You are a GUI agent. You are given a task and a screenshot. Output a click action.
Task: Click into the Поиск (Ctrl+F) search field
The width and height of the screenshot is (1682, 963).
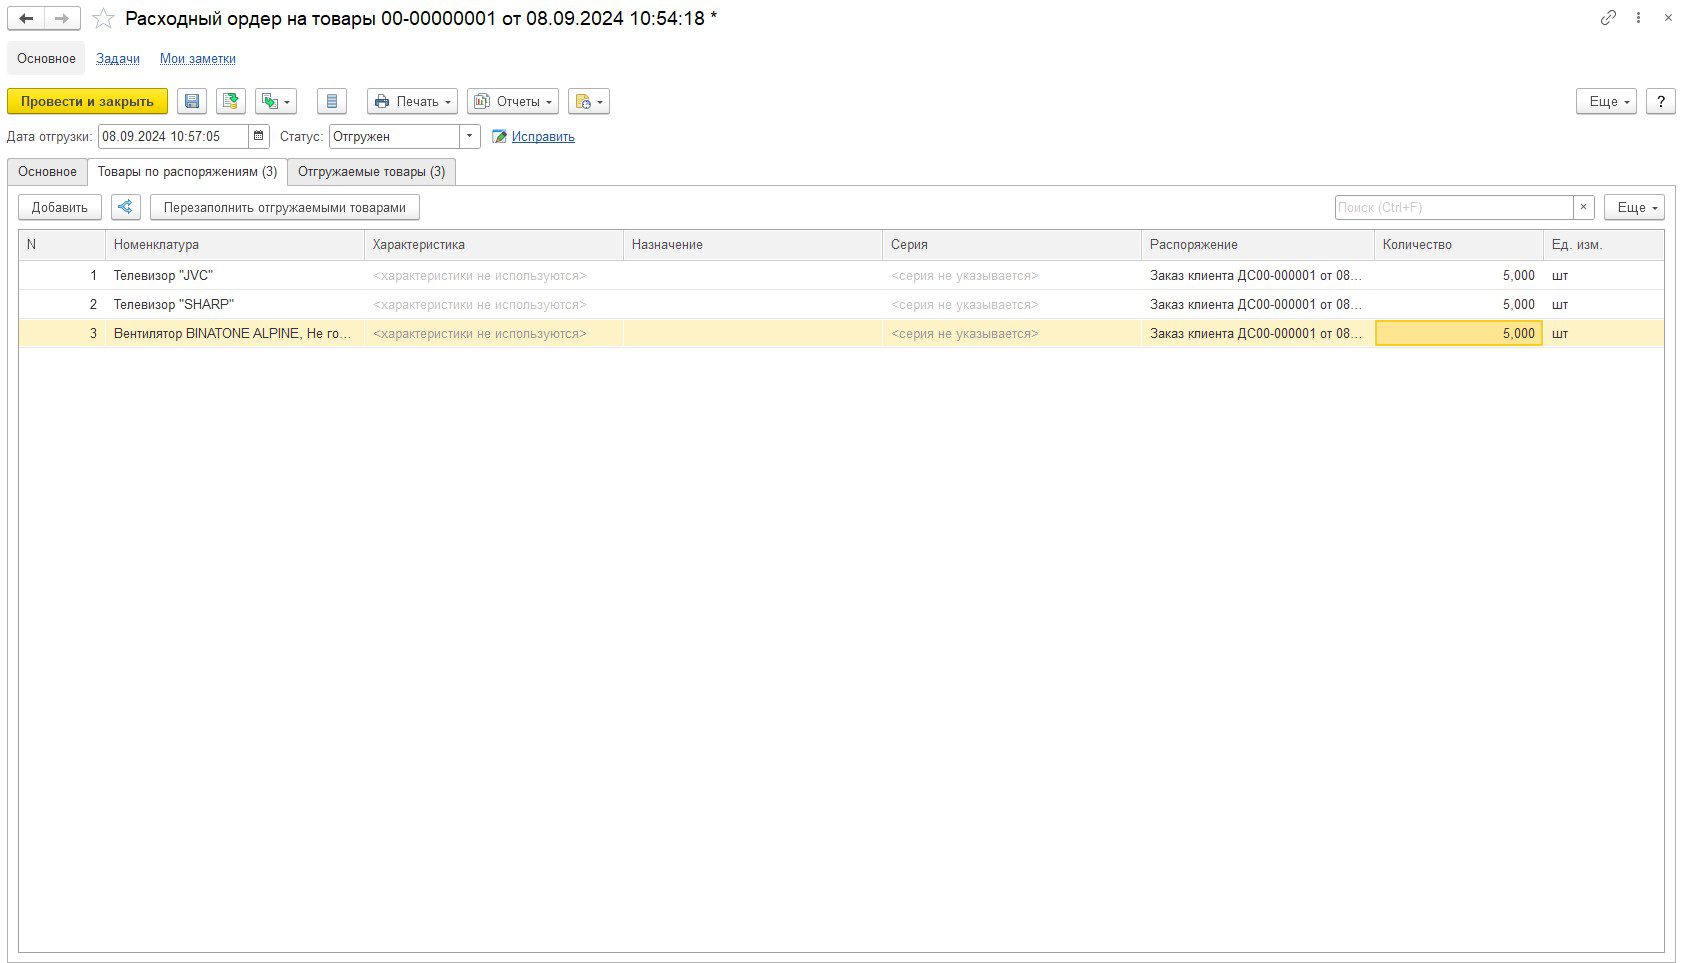pos(1453,207)
